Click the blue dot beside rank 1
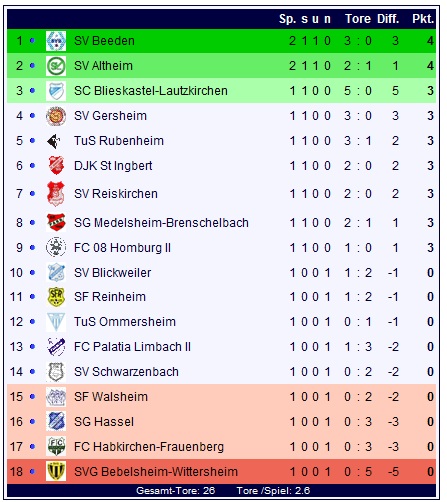The width and height of the screenshot is (447, 502). click(x=32, y=41)
